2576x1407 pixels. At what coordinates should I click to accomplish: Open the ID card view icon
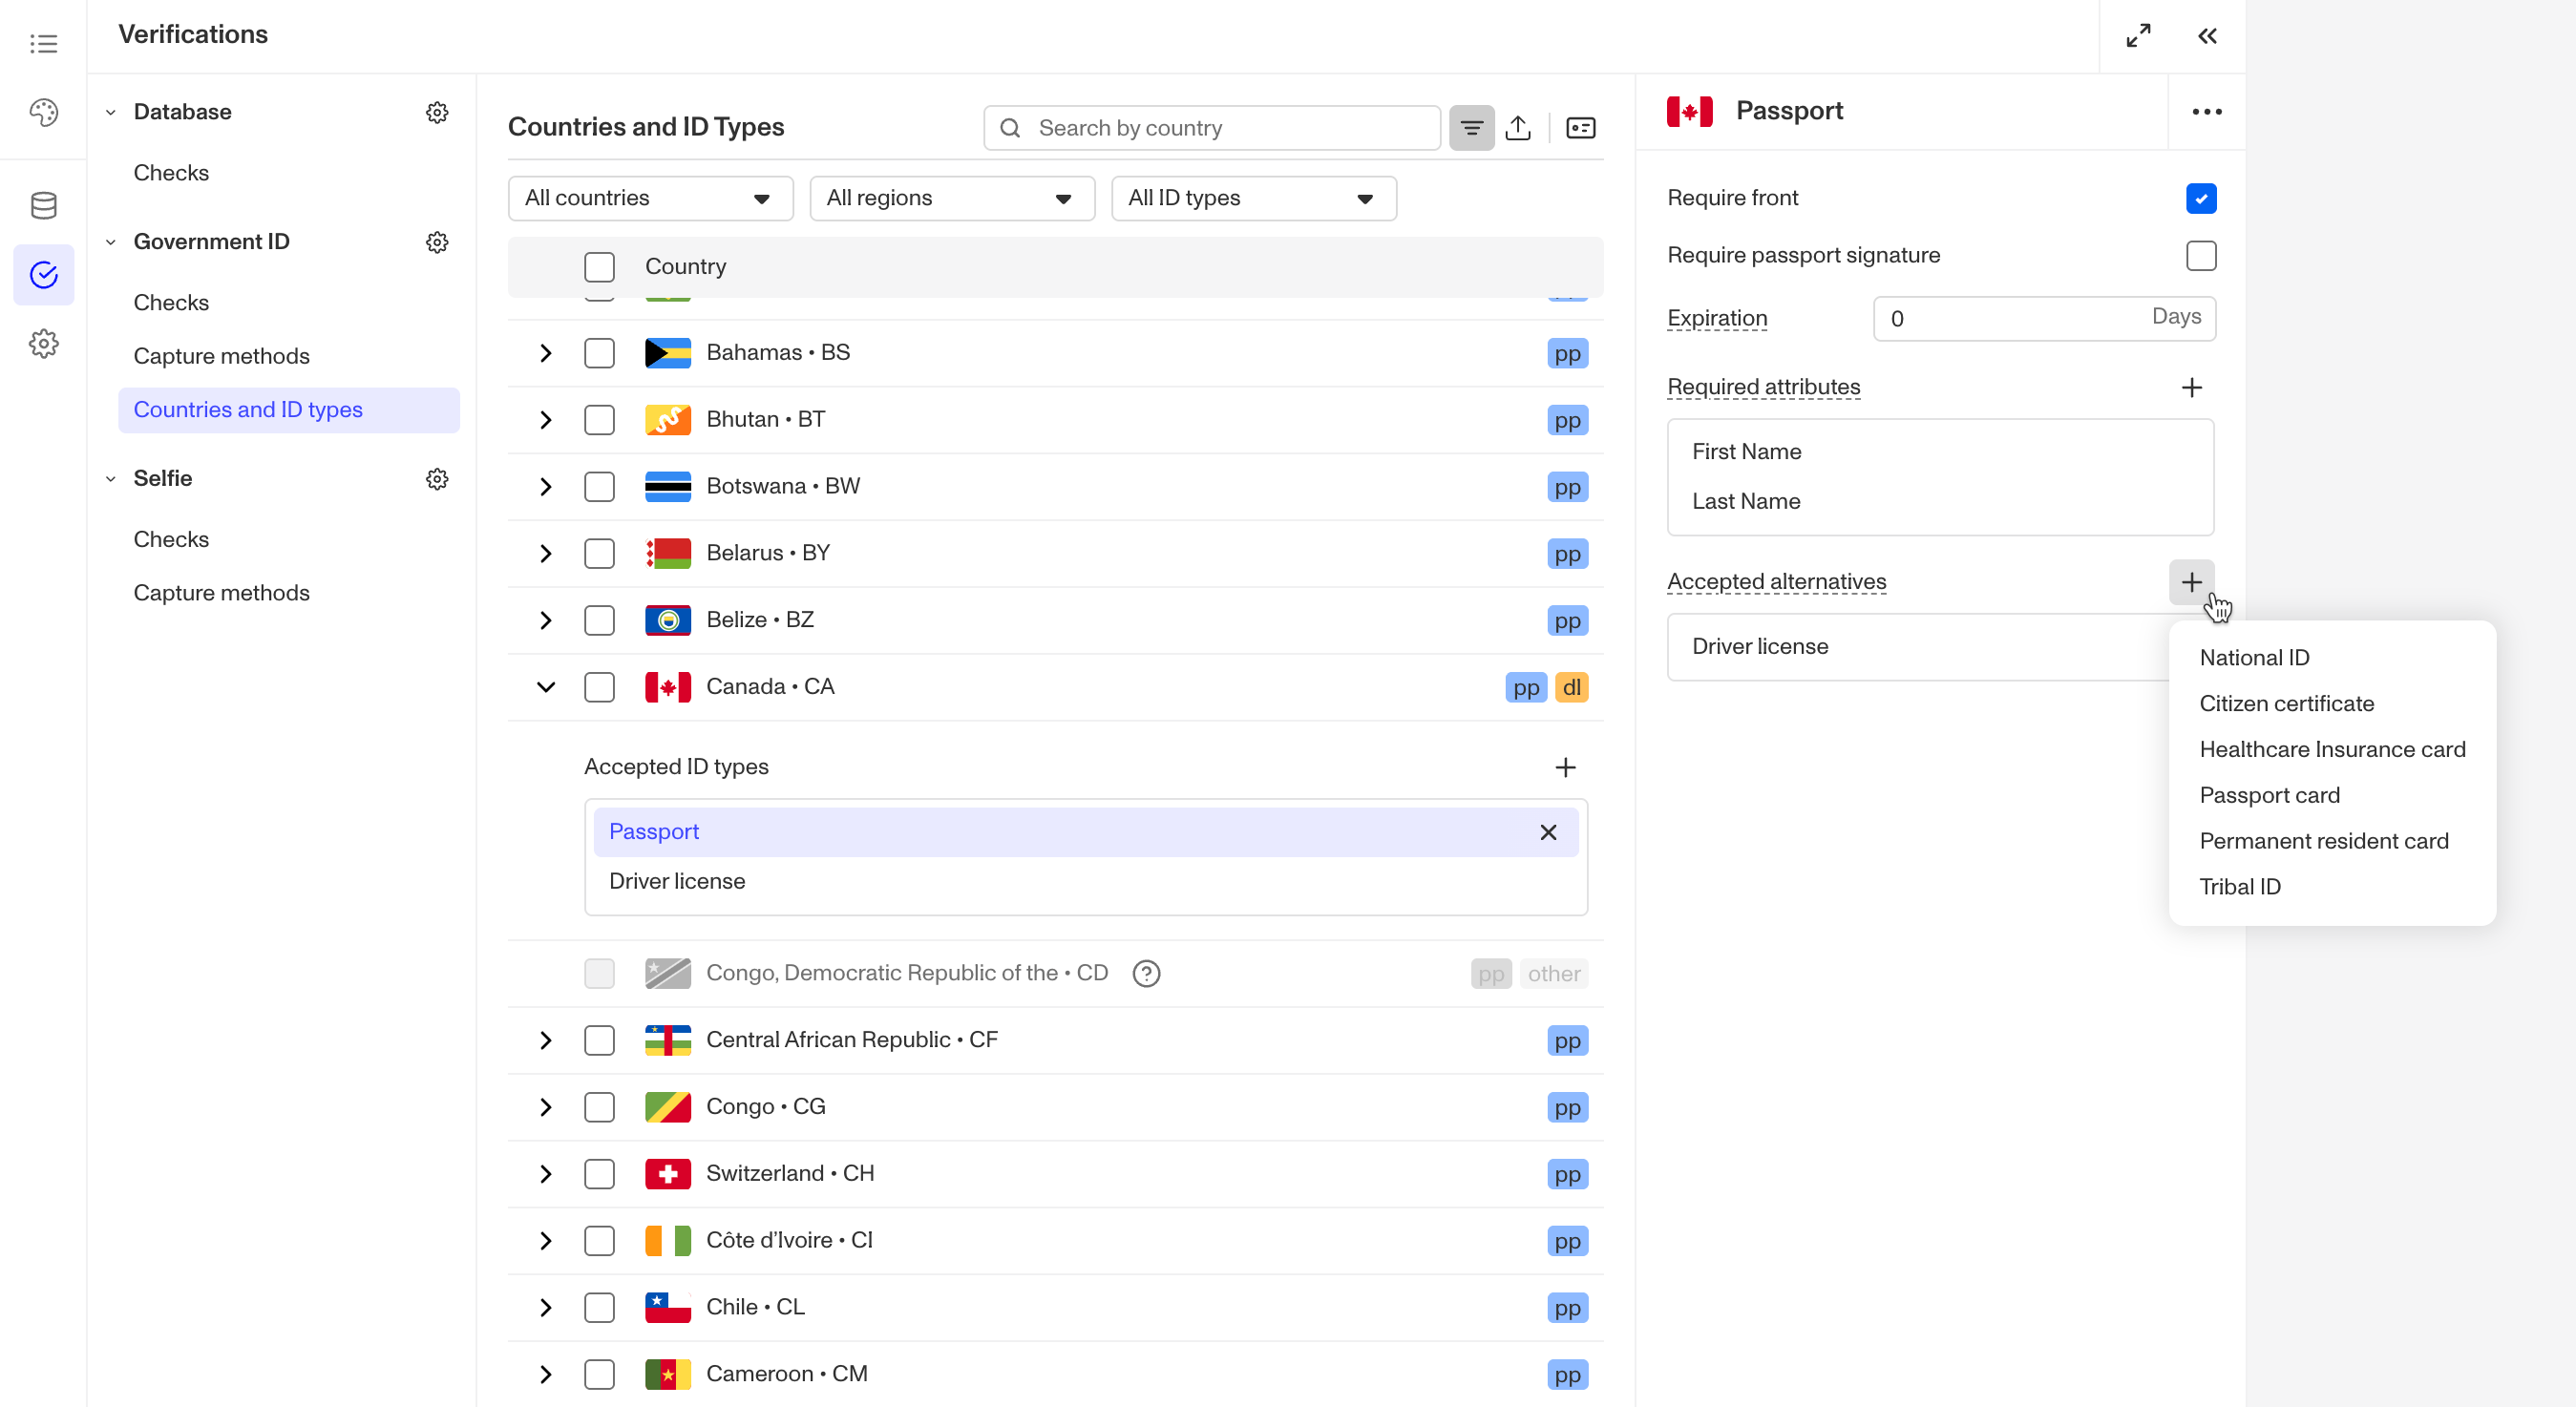[1580, 128]
